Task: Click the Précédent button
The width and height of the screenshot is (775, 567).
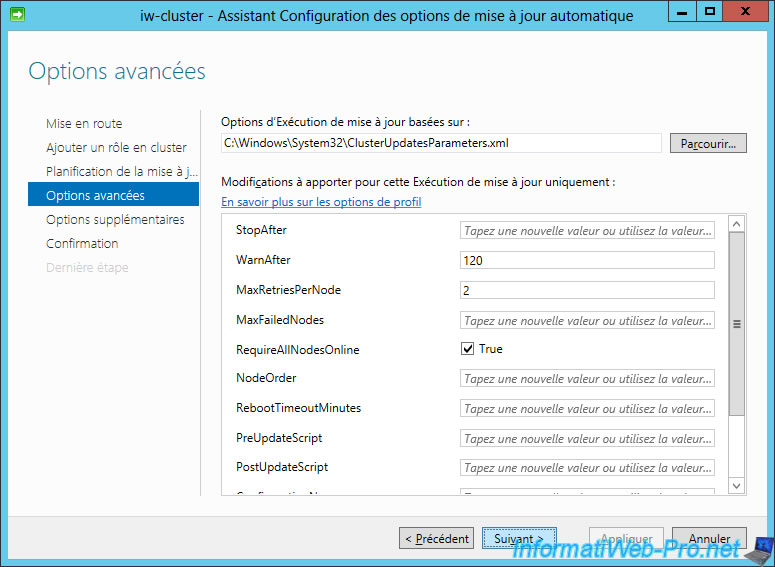Action: [436, 538]
